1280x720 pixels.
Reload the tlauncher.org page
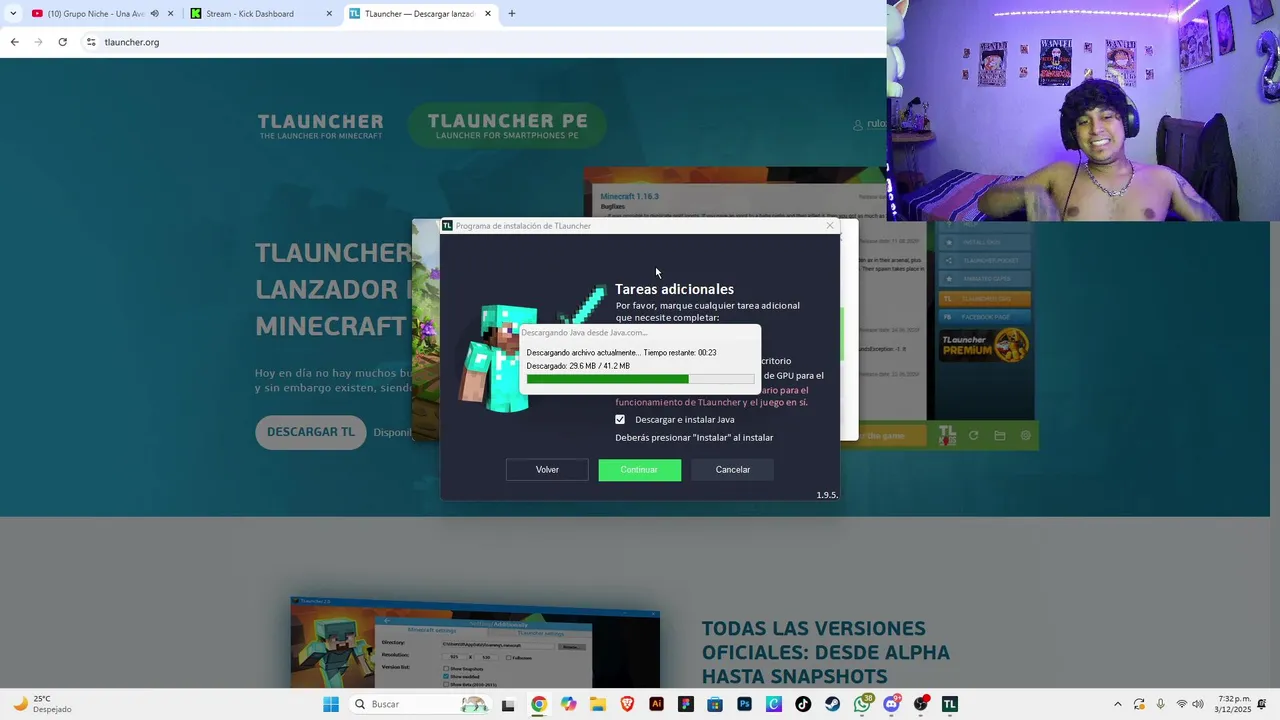point(62,42)
